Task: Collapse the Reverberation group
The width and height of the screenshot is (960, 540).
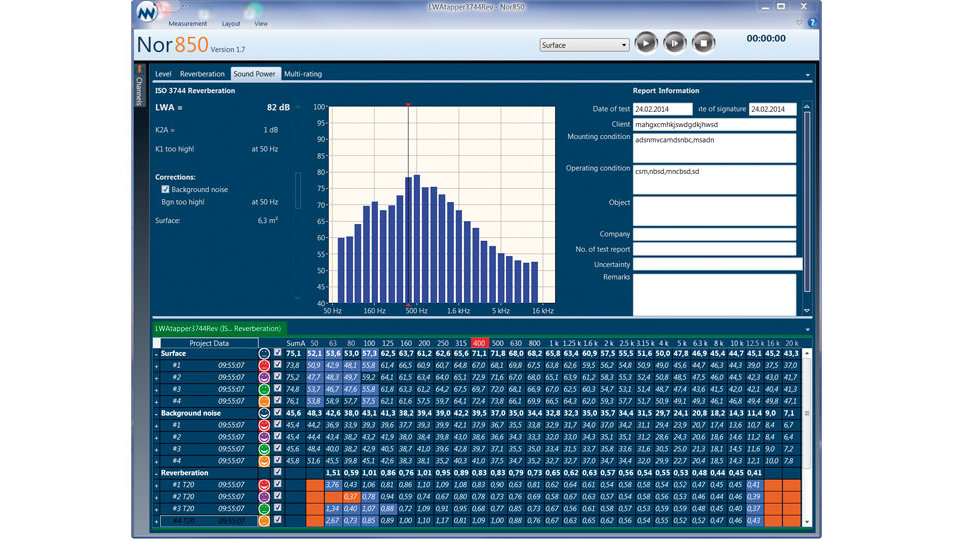Action: pos(156,473)
